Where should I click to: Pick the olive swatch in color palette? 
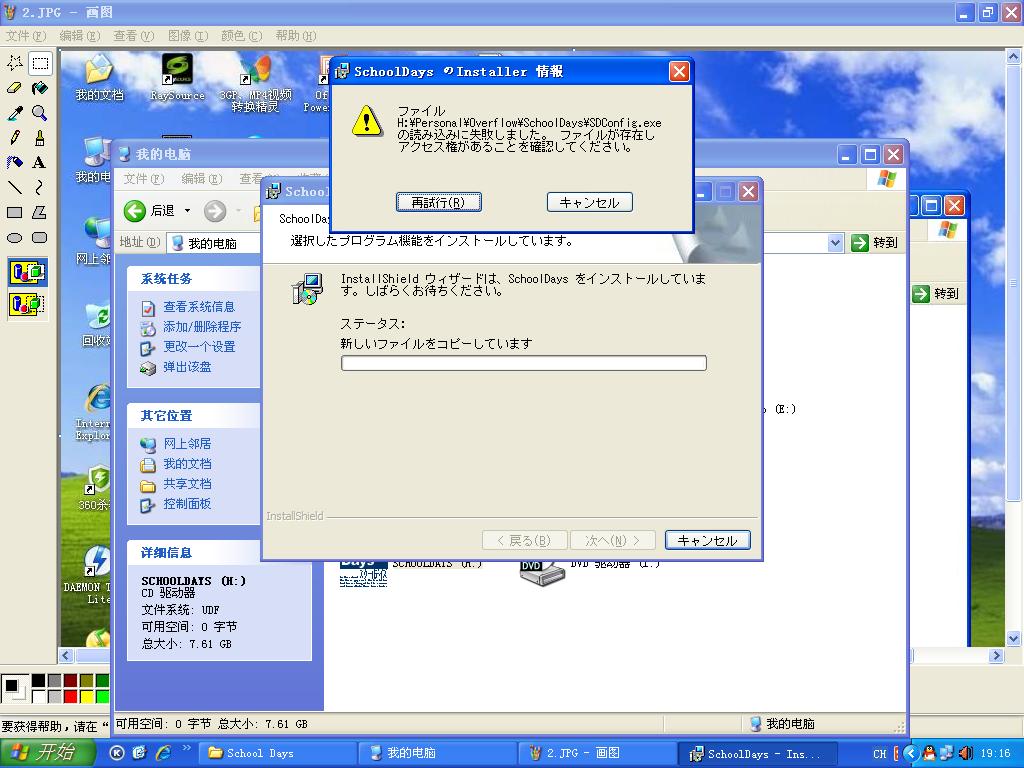[x=86, y=680]
